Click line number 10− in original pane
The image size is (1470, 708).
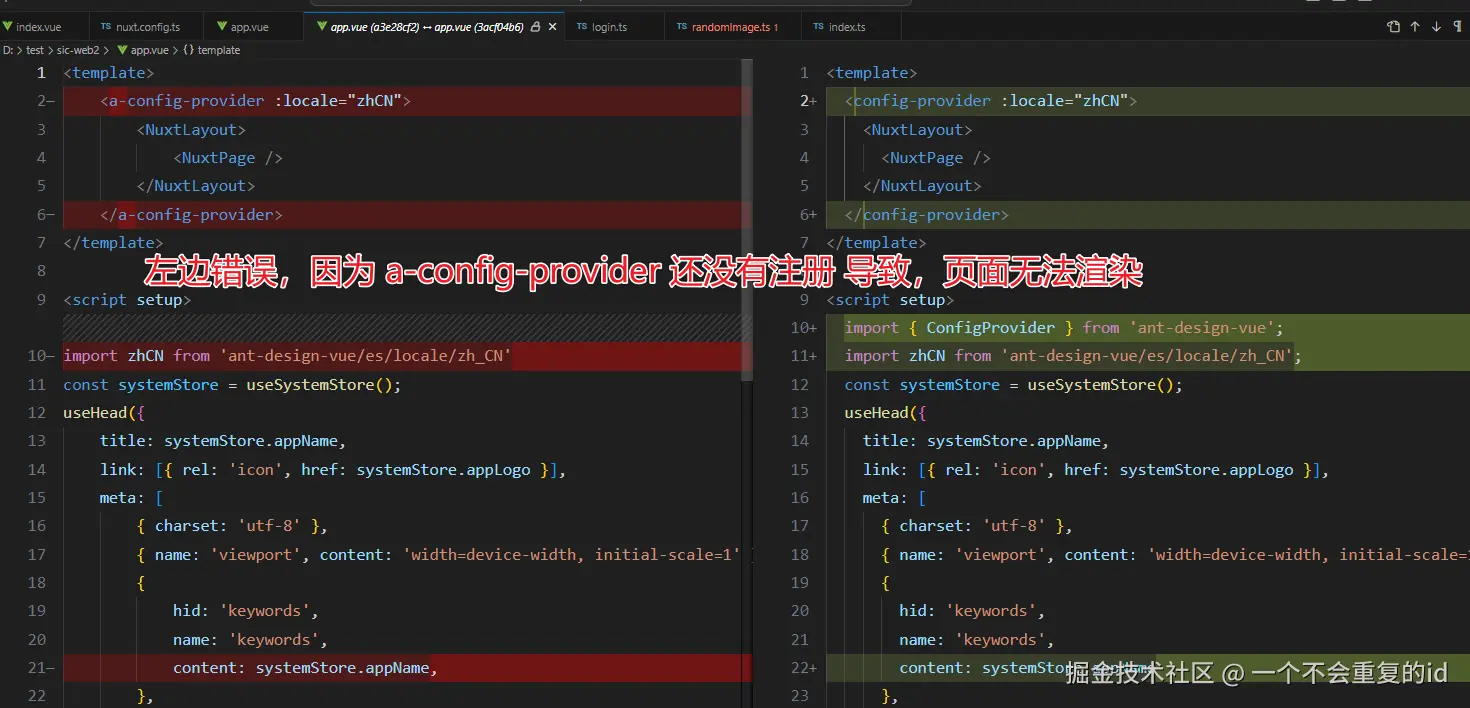40,356
